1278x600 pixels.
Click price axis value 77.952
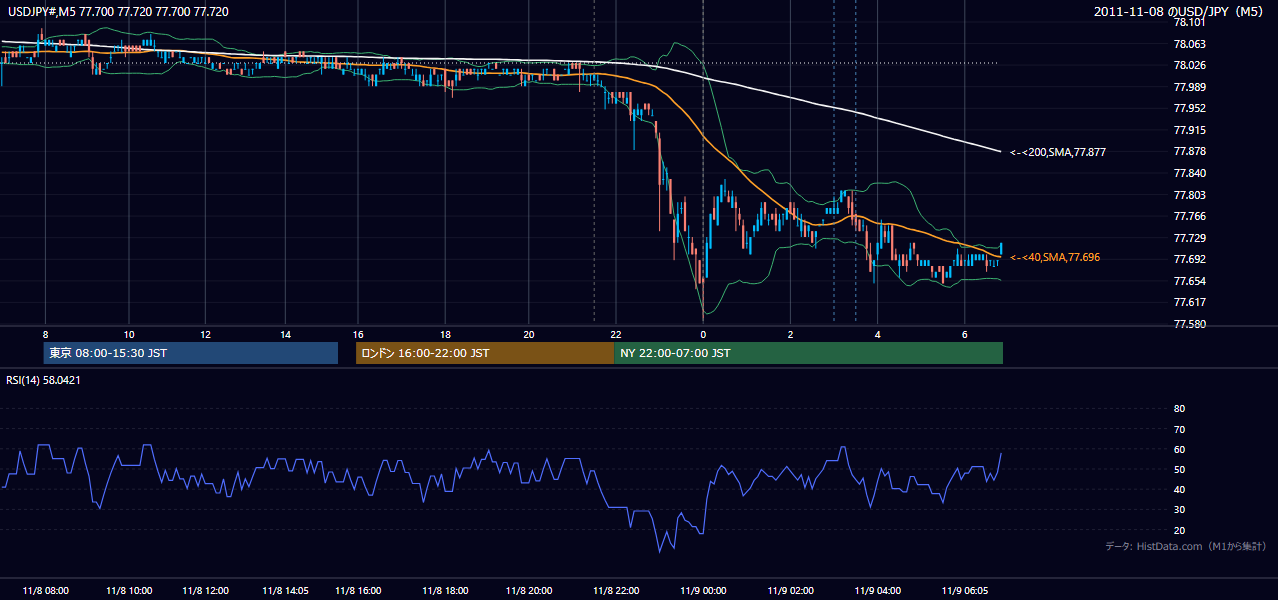(x=1189, y=108)
